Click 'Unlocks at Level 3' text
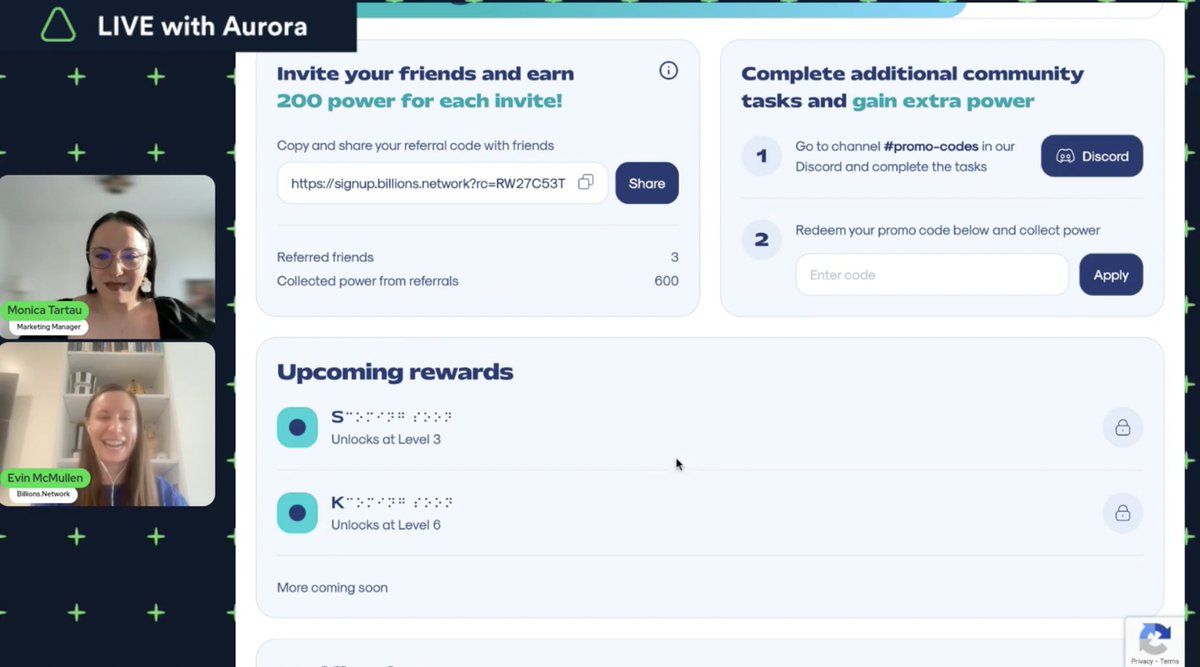 (386, 439)
